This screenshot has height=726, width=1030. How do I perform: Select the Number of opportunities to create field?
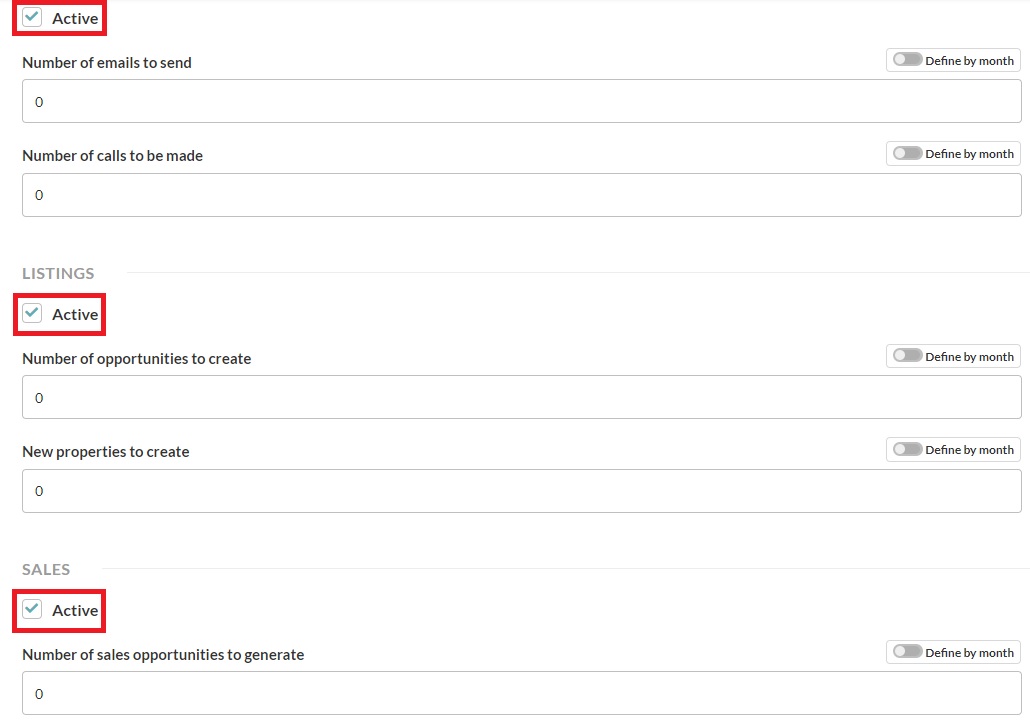pos(521,397)
